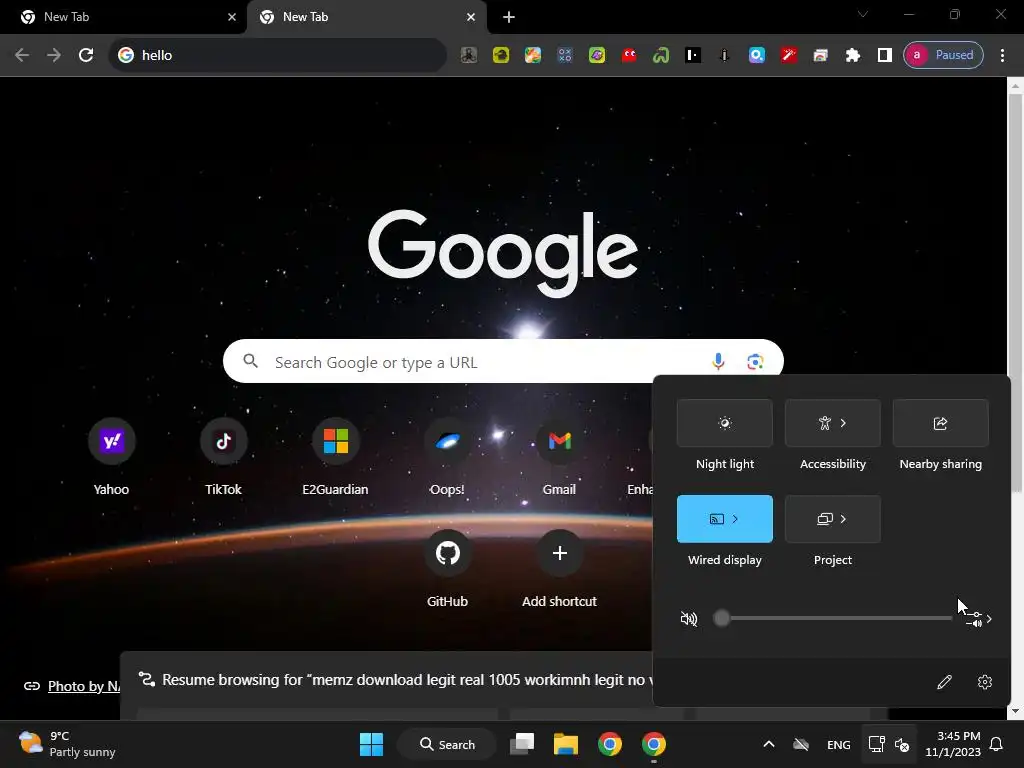
Task: Close the first New Tab
Action: pos(232,17)
